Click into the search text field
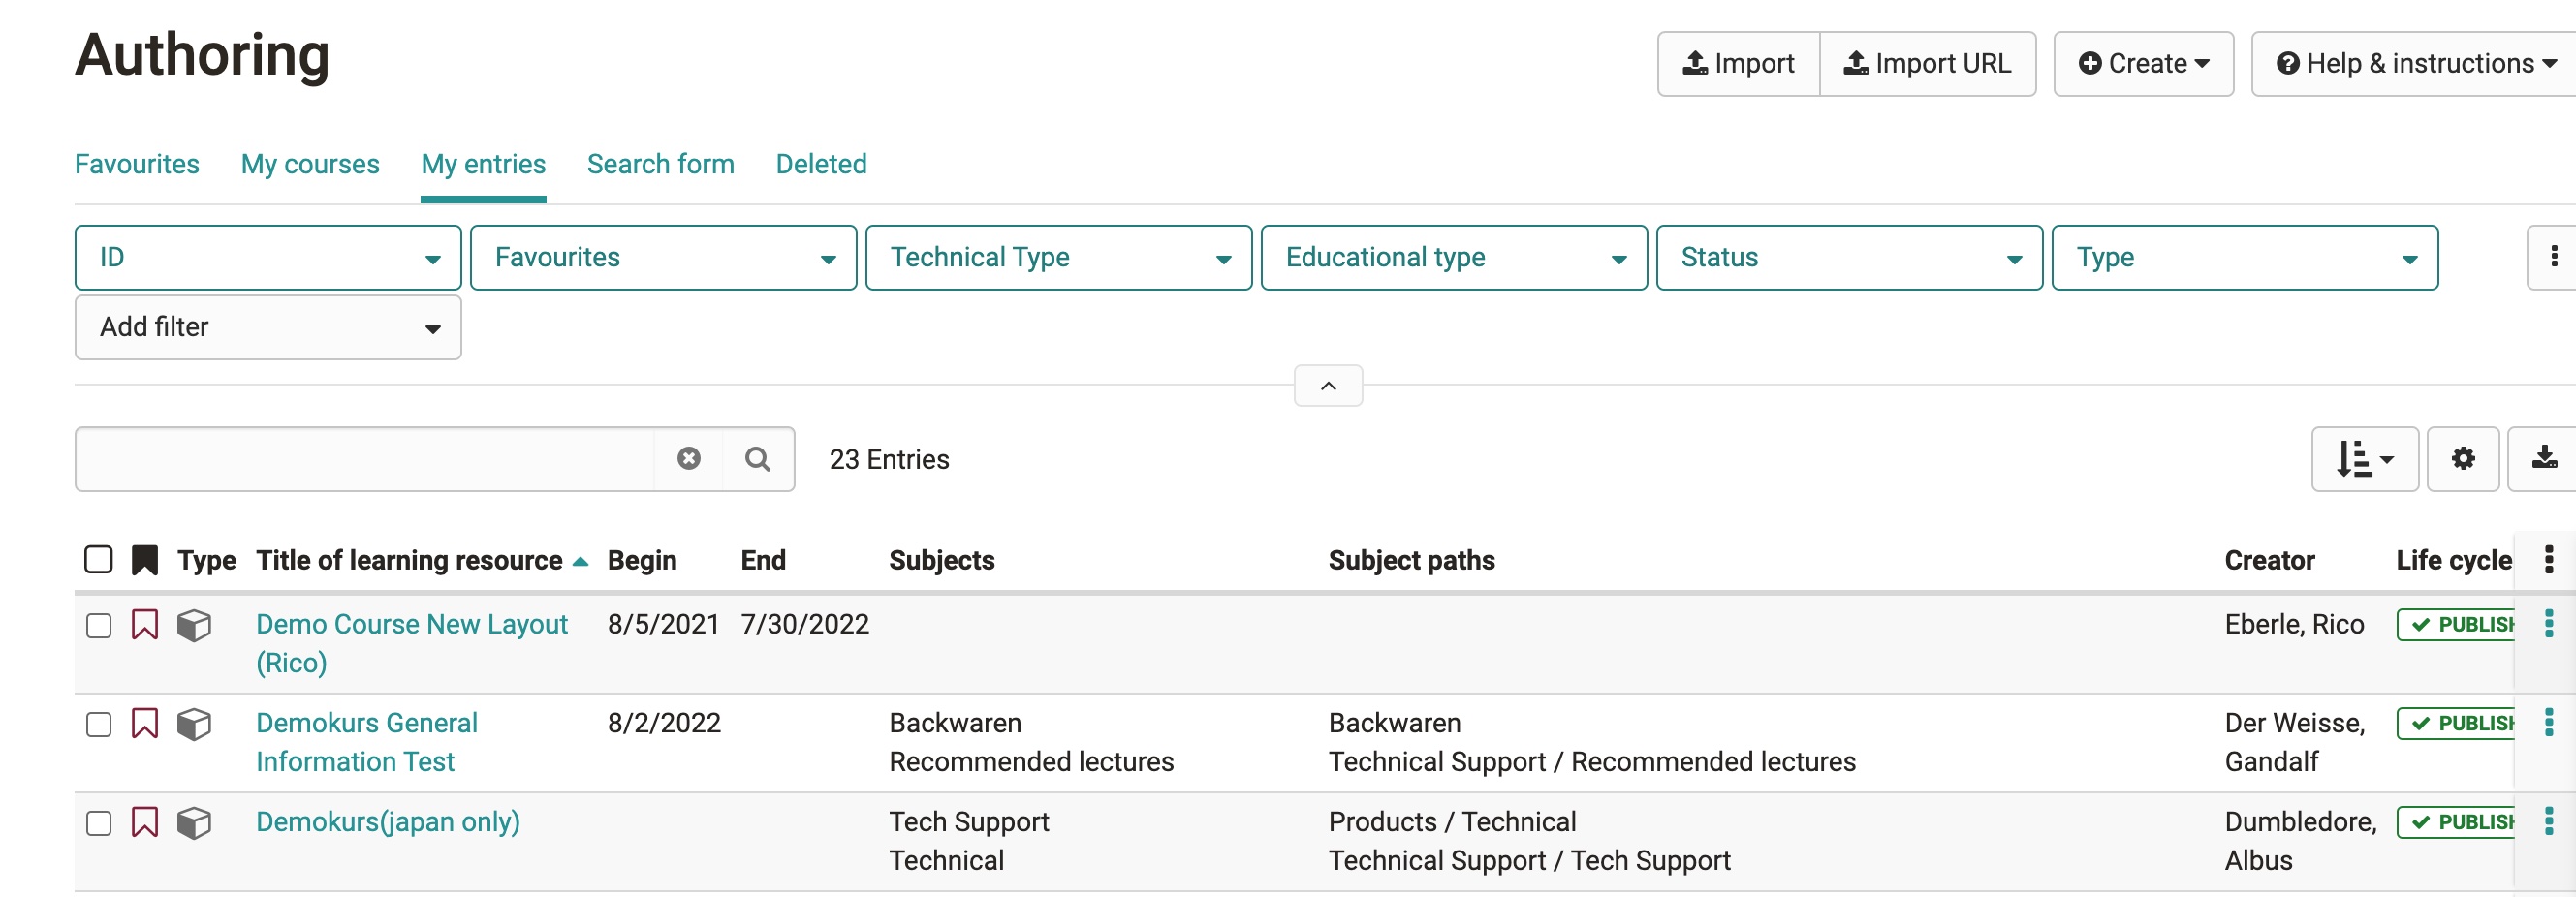The width and height of the screenshot is (2576, 897). pos(365,459)
